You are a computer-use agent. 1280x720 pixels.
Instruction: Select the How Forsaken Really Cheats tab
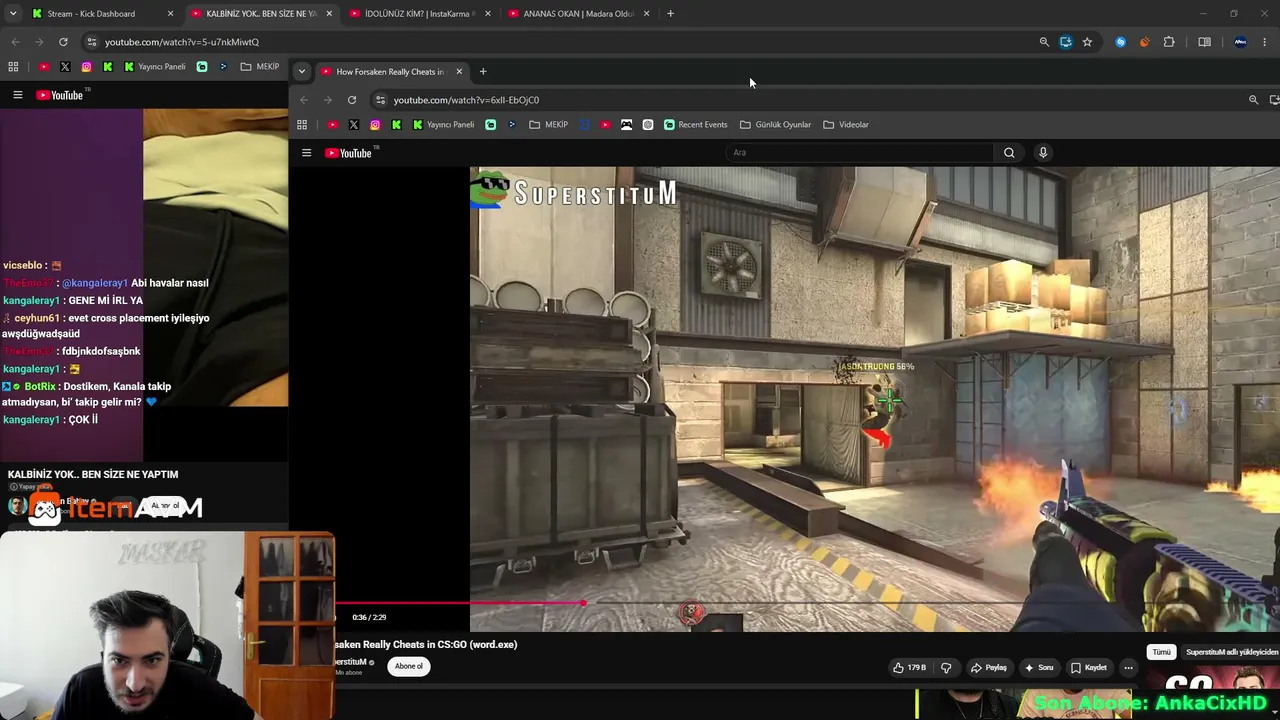pos(390,72)
